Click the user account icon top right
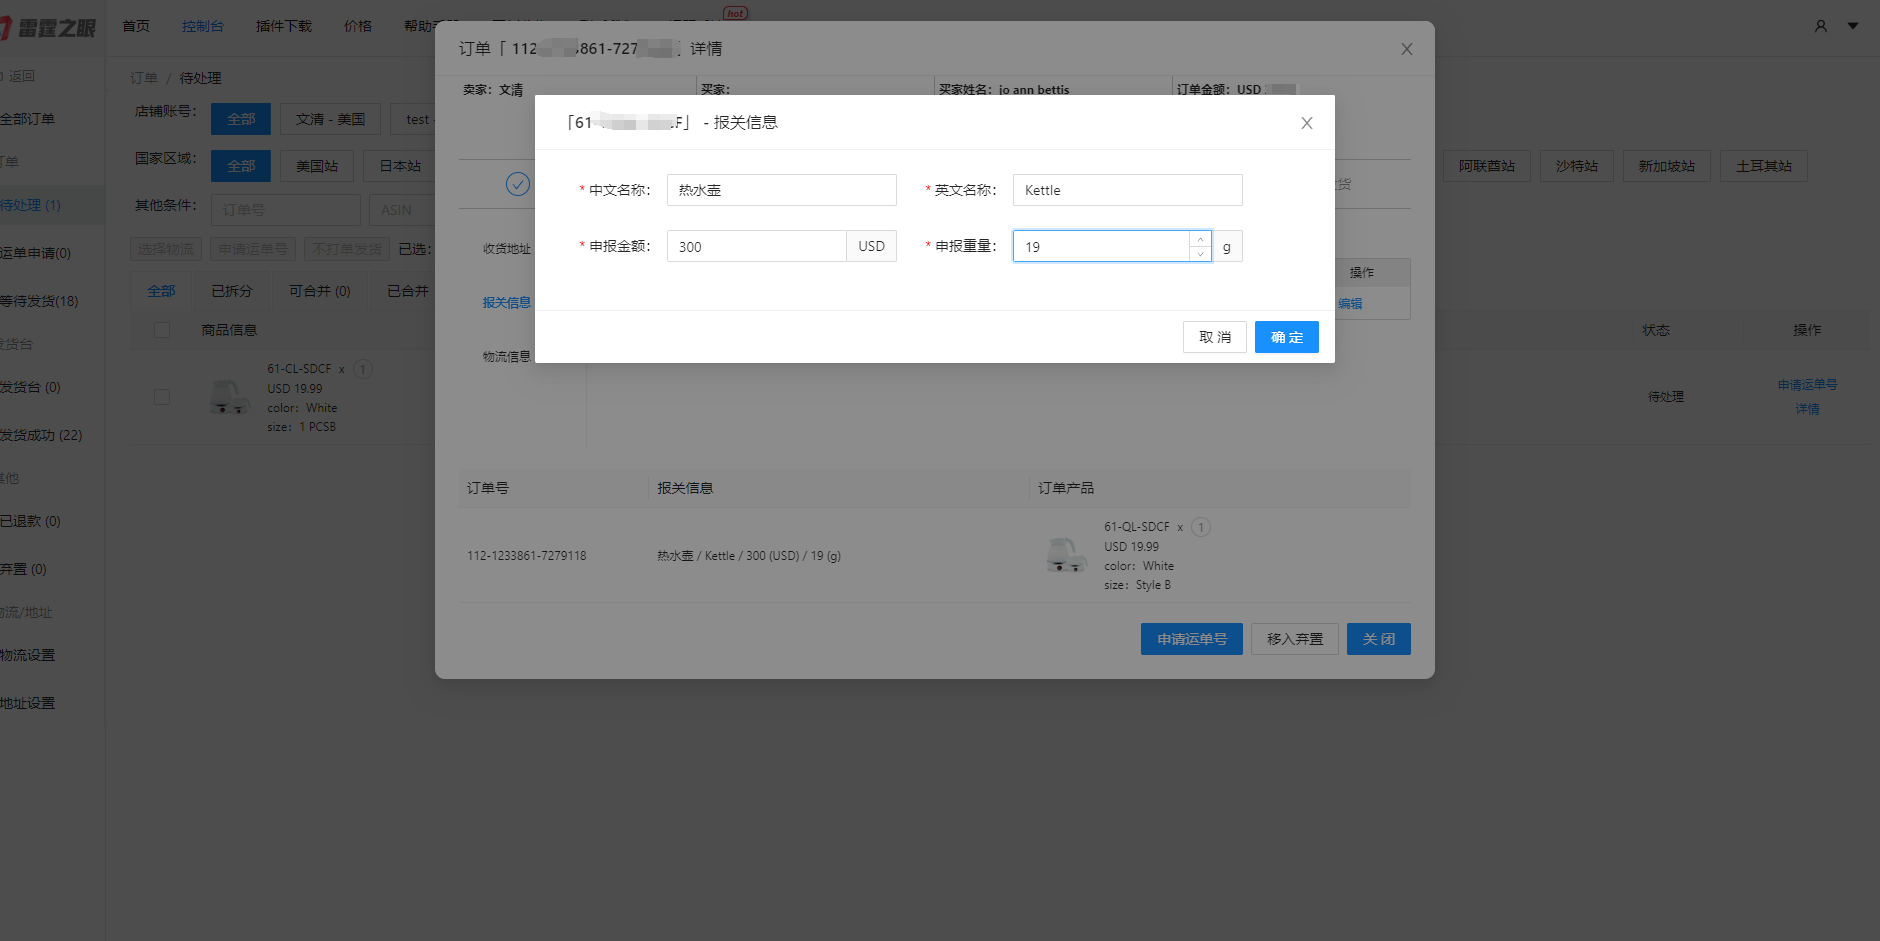1880x941 pixels. (1820, 26)
